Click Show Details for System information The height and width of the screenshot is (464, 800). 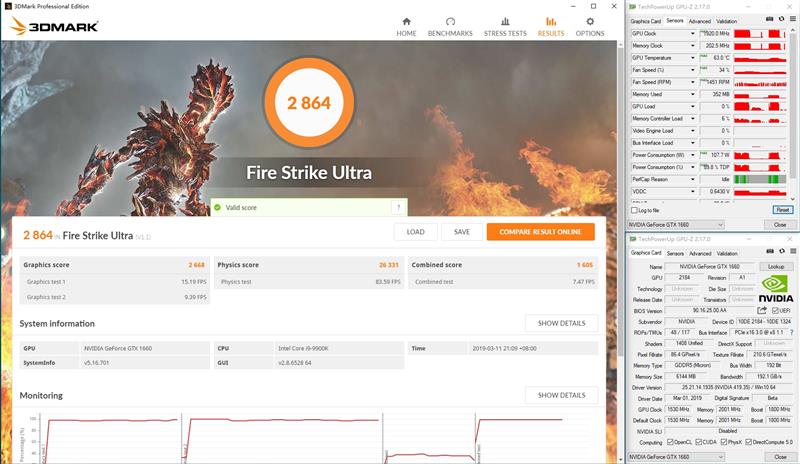[561, 324]
